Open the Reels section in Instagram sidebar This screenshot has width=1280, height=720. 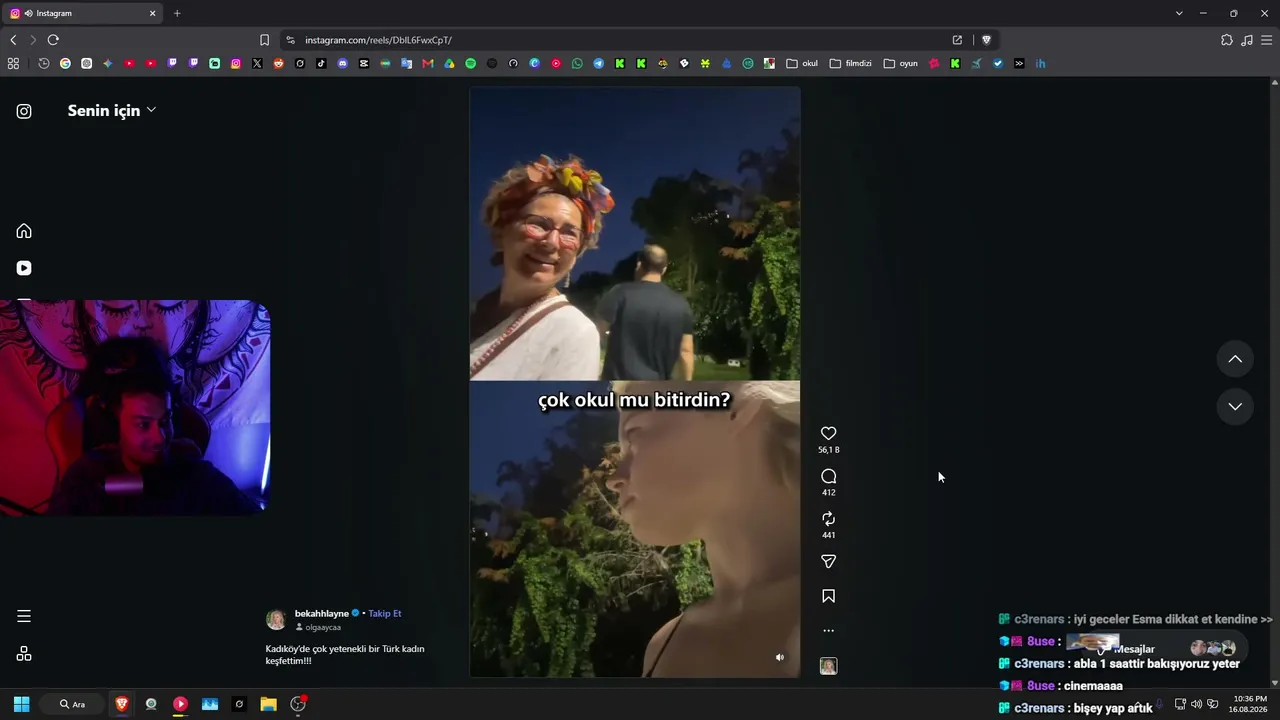24,268
